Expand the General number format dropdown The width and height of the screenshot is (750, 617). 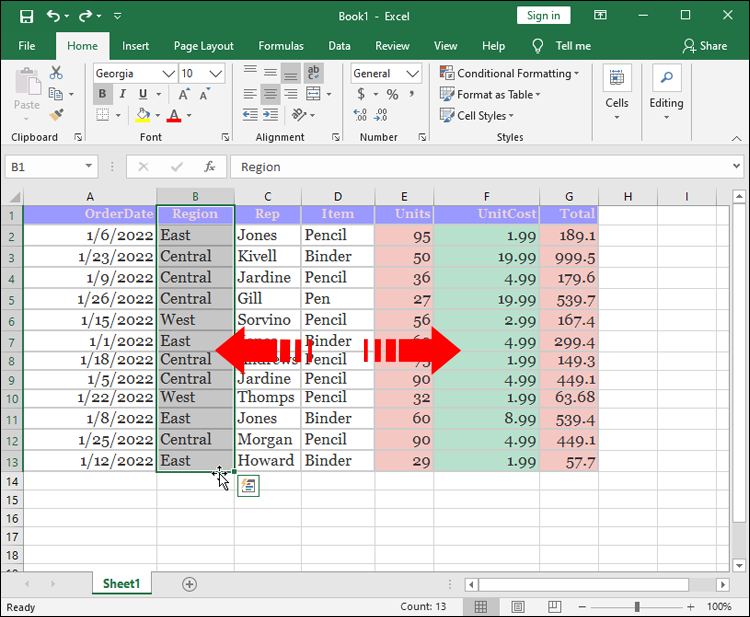tap(412, 74)
